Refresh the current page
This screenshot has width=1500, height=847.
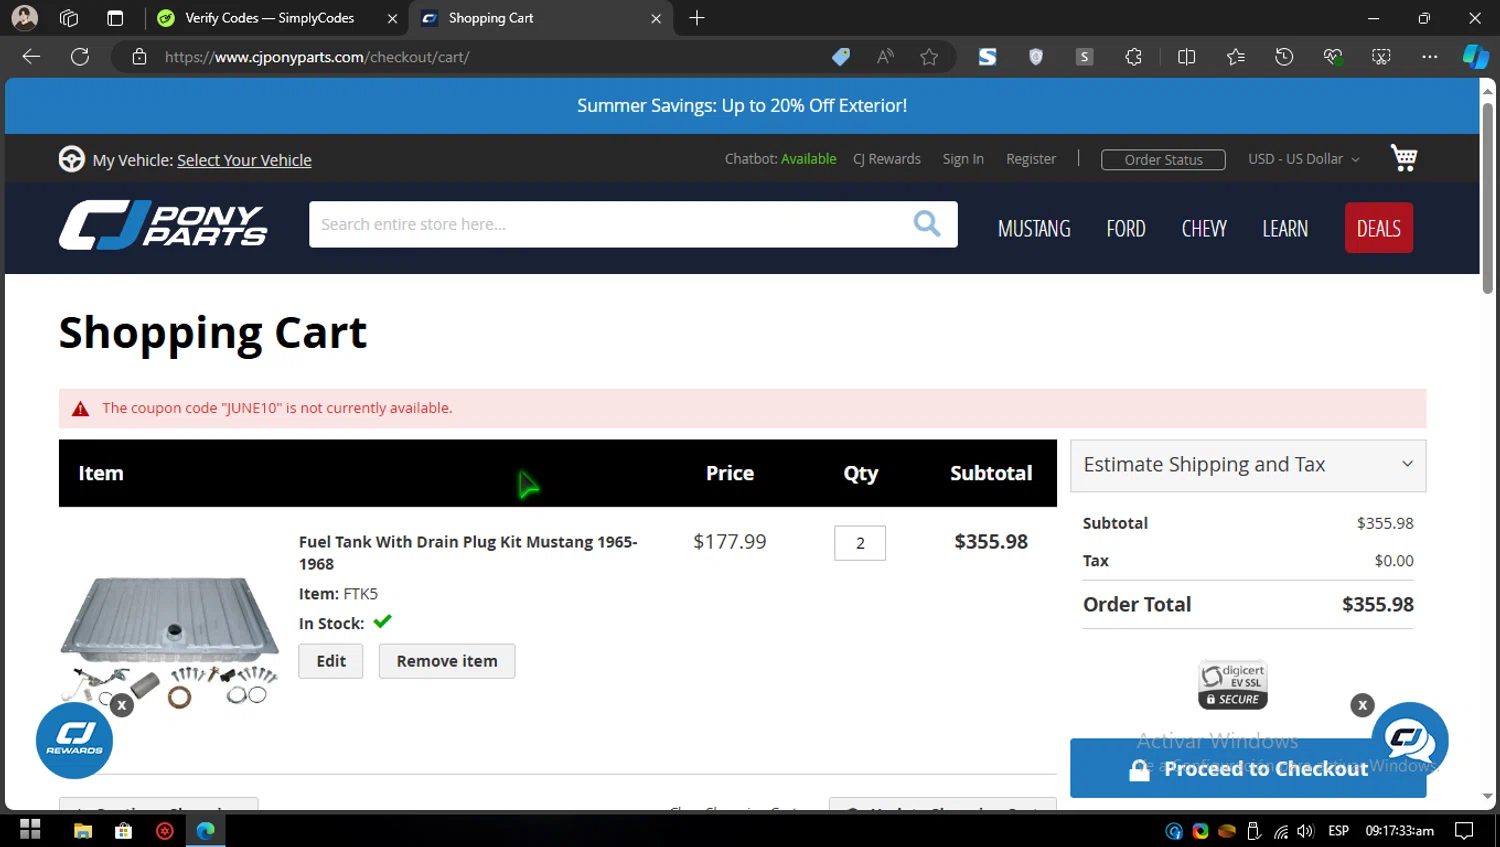pos(80,57)
